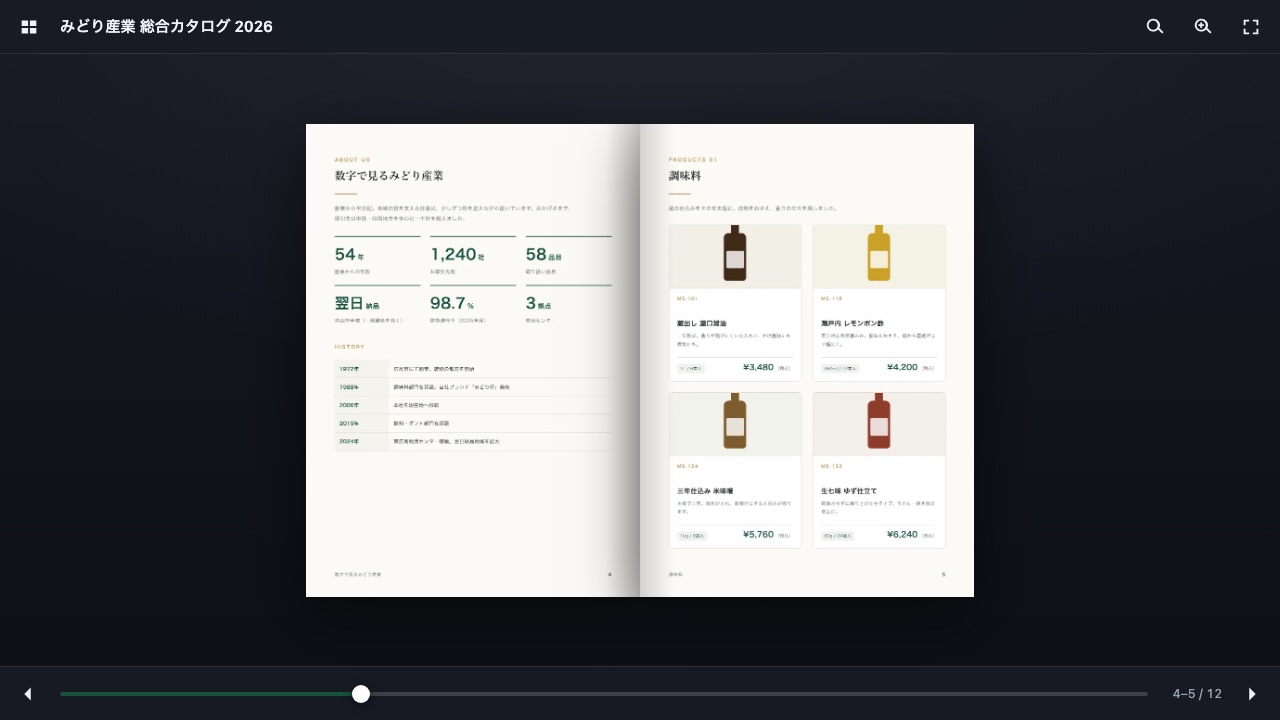
Task: Click the 4–5 / 12 page indicator
Action: (1197, 694)
